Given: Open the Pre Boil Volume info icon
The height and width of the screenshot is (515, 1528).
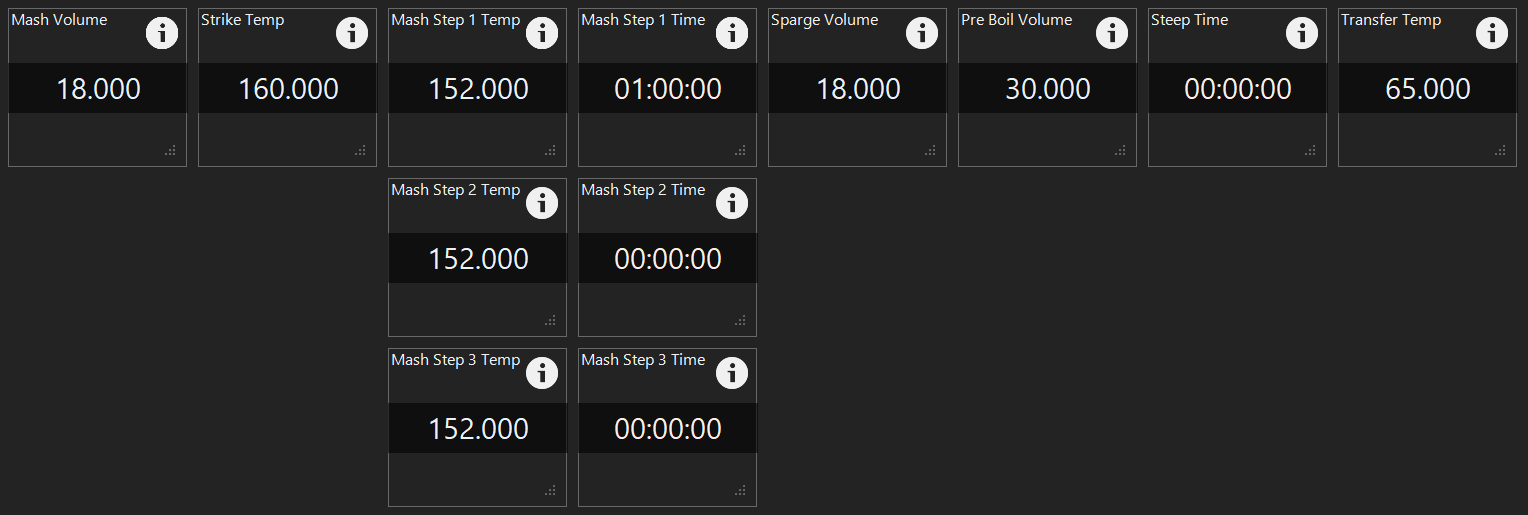Looking at the screenshot, I should click(1112, 33).
